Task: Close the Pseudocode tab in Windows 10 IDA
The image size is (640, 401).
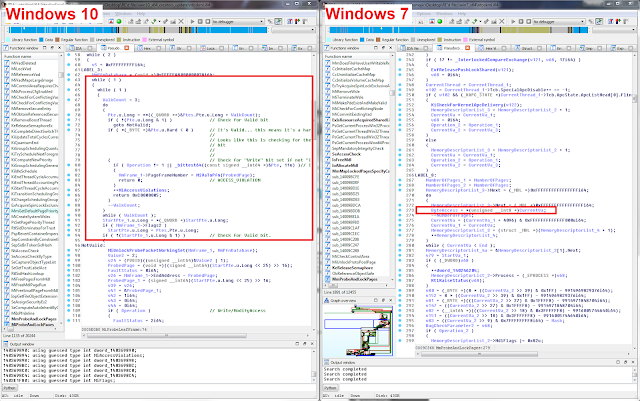Action: [x=127, y=48]
